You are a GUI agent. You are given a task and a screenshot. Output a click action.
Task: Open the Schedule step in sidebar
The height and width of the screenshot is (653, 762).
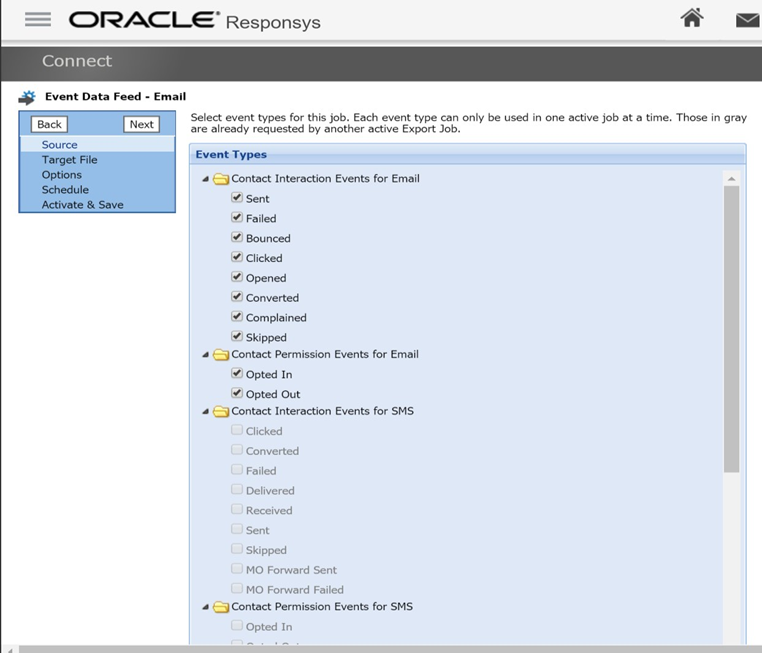click(65, 190)
